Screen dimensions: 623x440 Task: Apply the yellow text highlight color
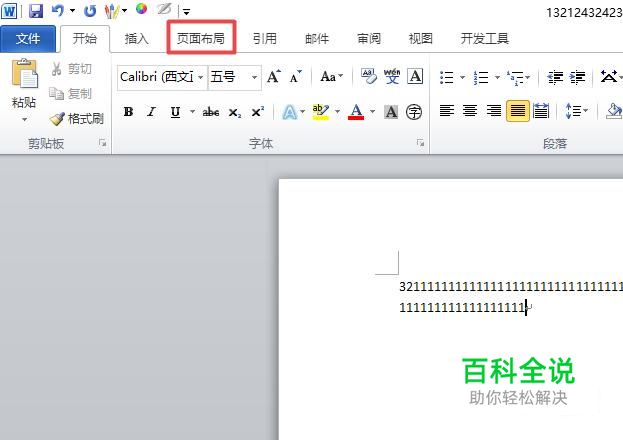321,112
